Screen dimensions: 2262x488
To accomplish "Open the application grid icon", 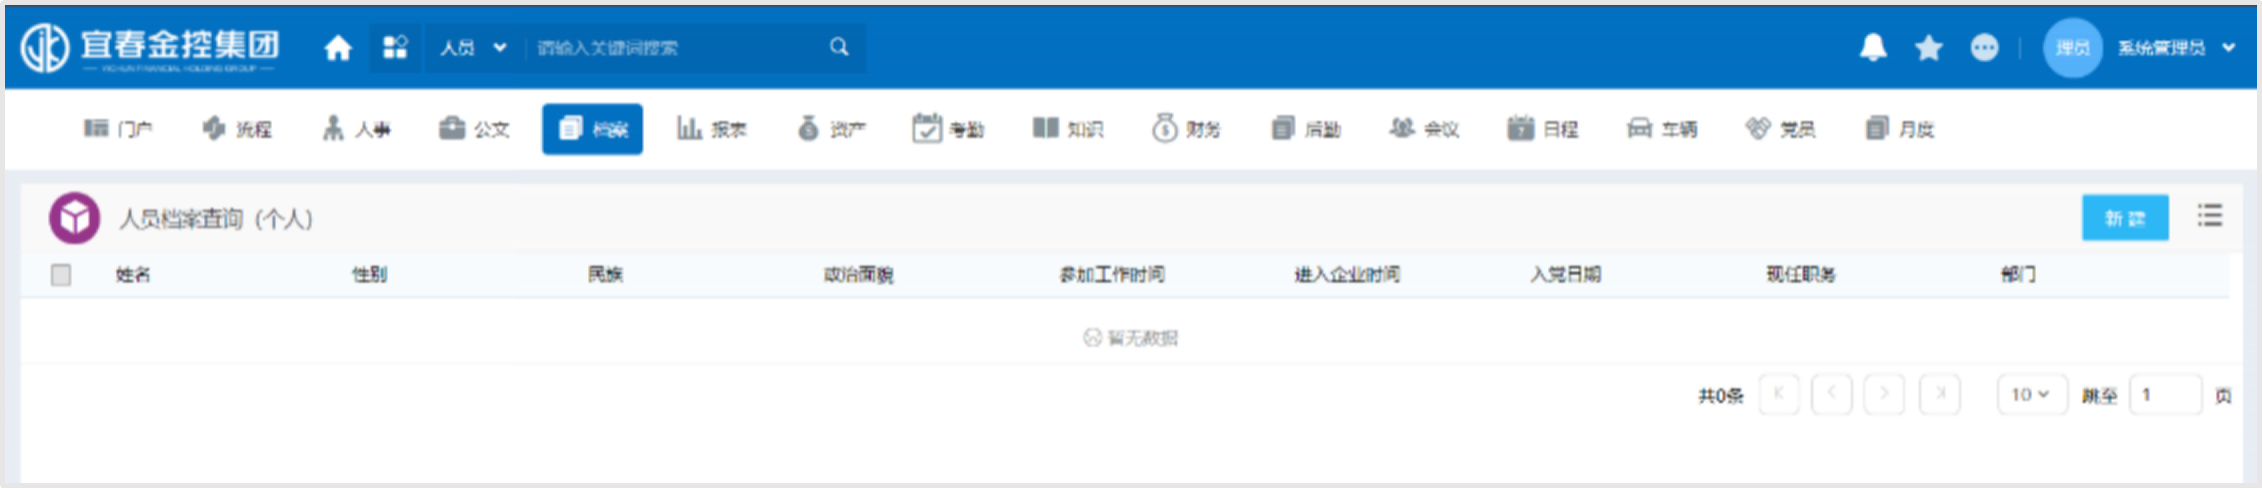I will point(395,47).
